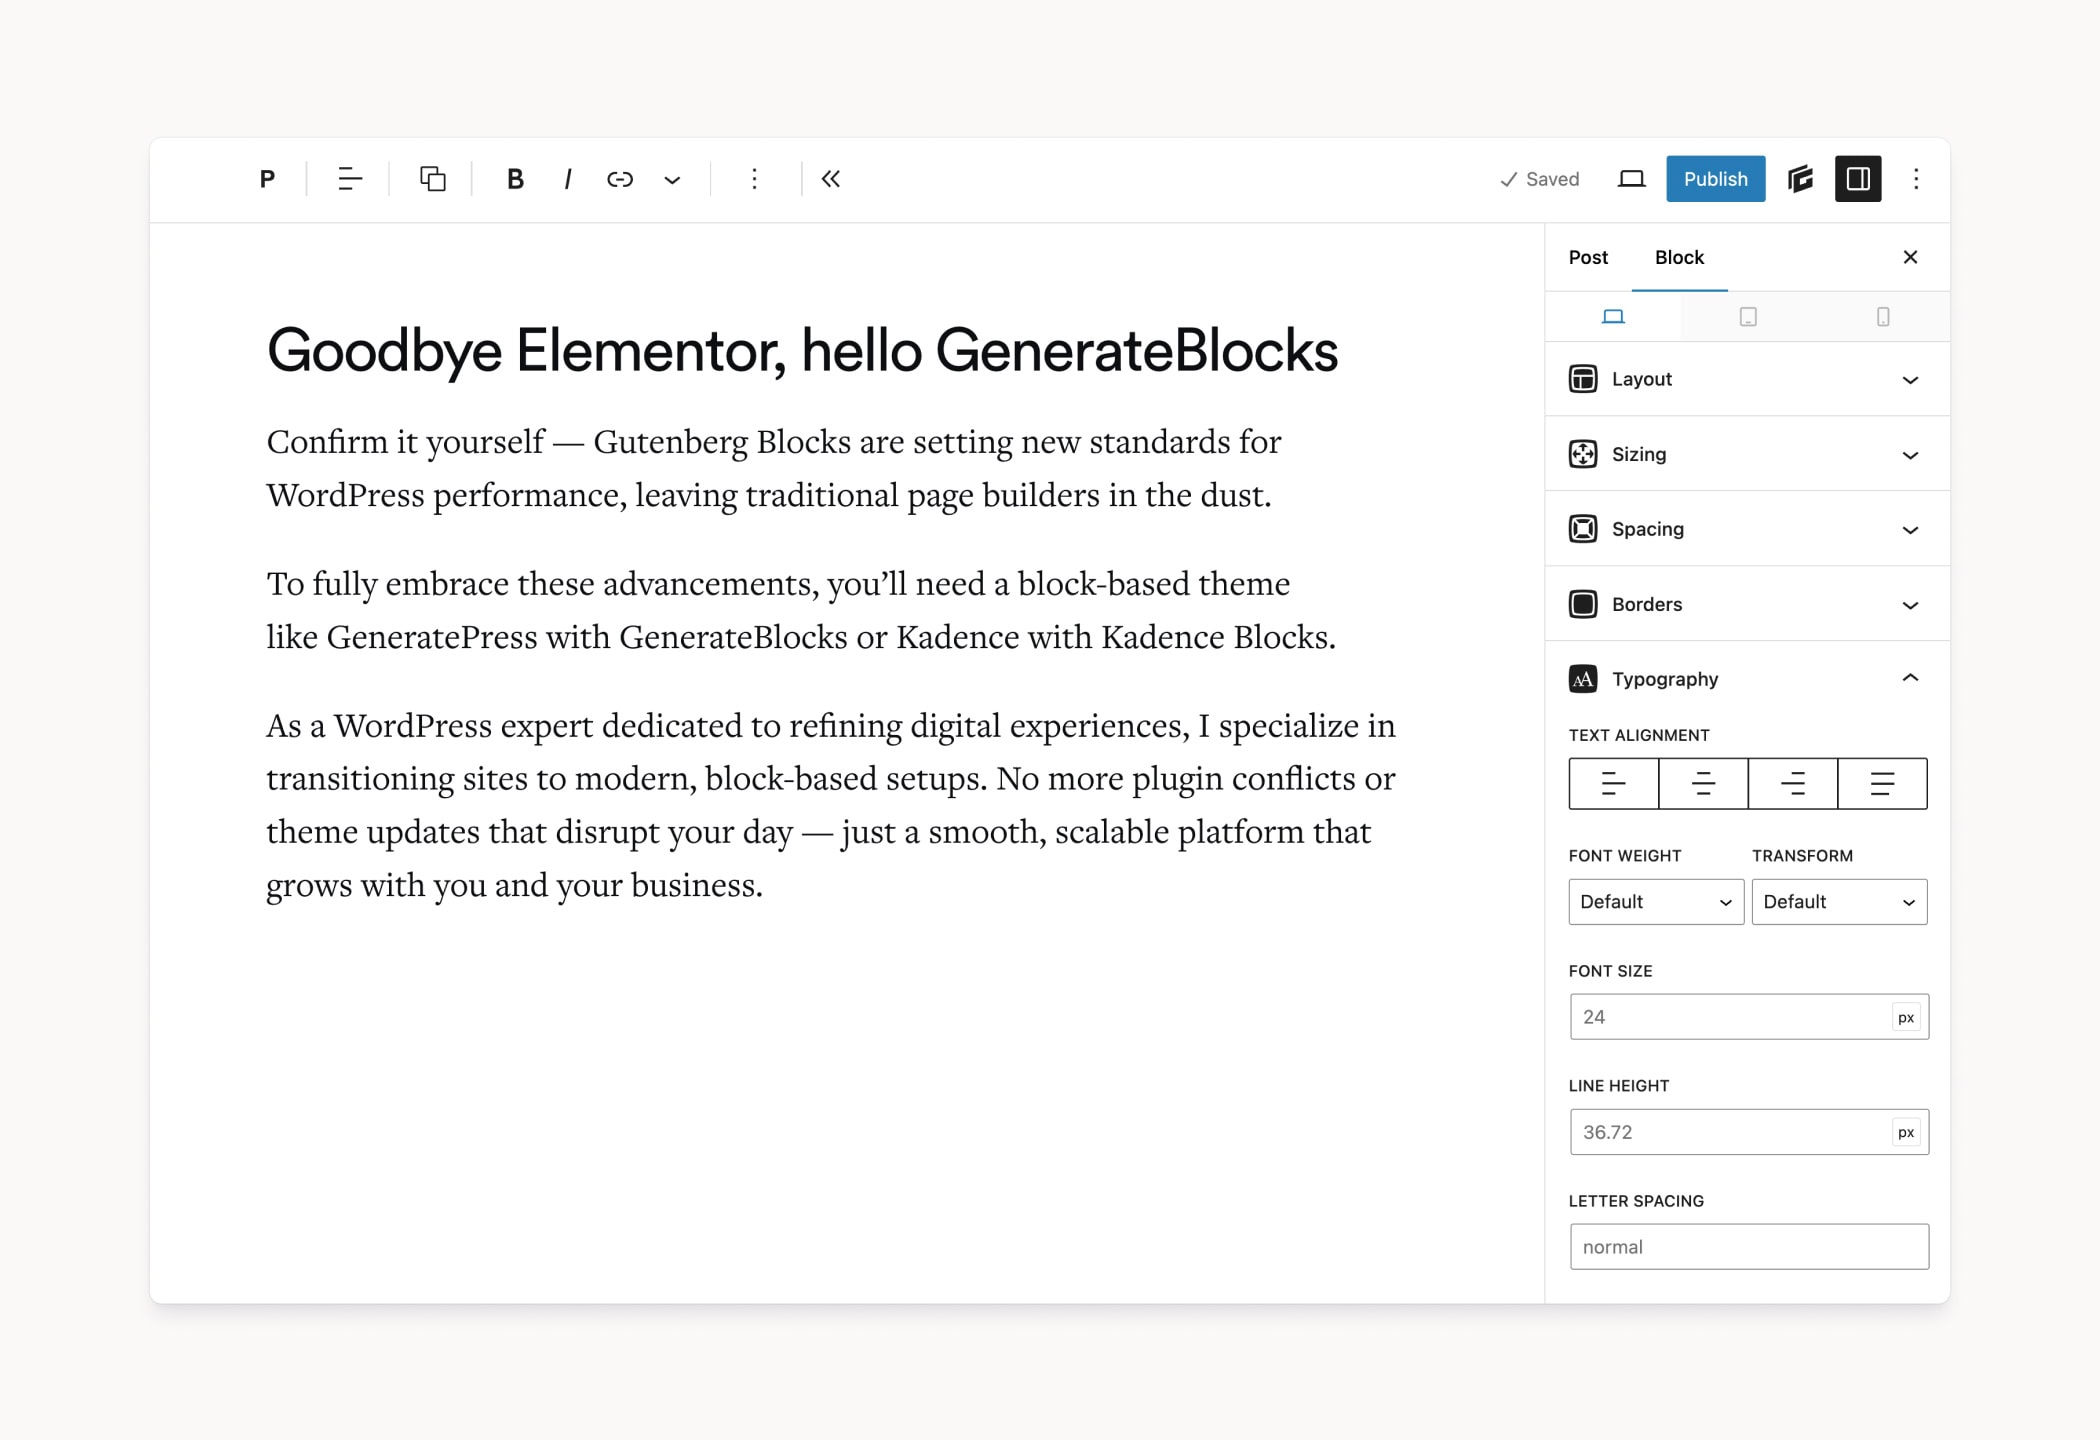Expand the Borders panel chevron
The width and height of the screenshot is (2100, 1440).
(x=1910, y=605)
